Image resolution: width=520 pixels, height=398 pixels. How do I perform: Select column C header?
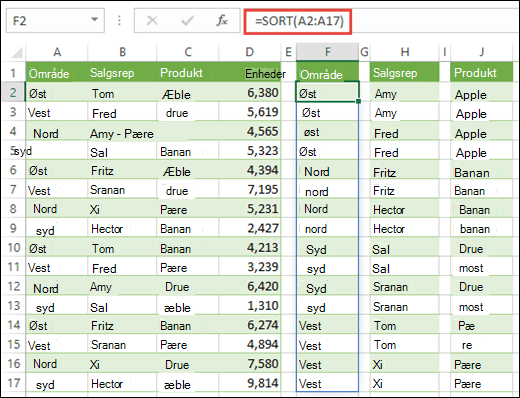[x=188, y=52]
